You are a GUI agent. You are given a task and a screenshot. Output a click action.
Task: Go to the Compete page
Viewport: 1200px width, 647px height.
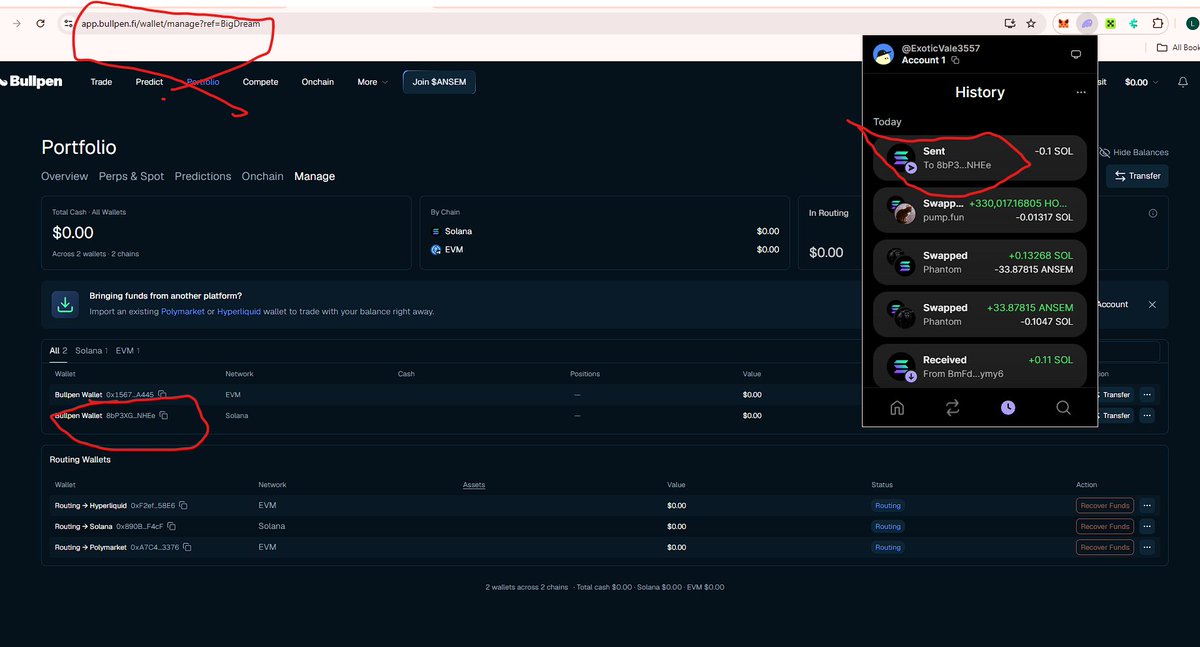pyautogui.click(x=260, y=82)
